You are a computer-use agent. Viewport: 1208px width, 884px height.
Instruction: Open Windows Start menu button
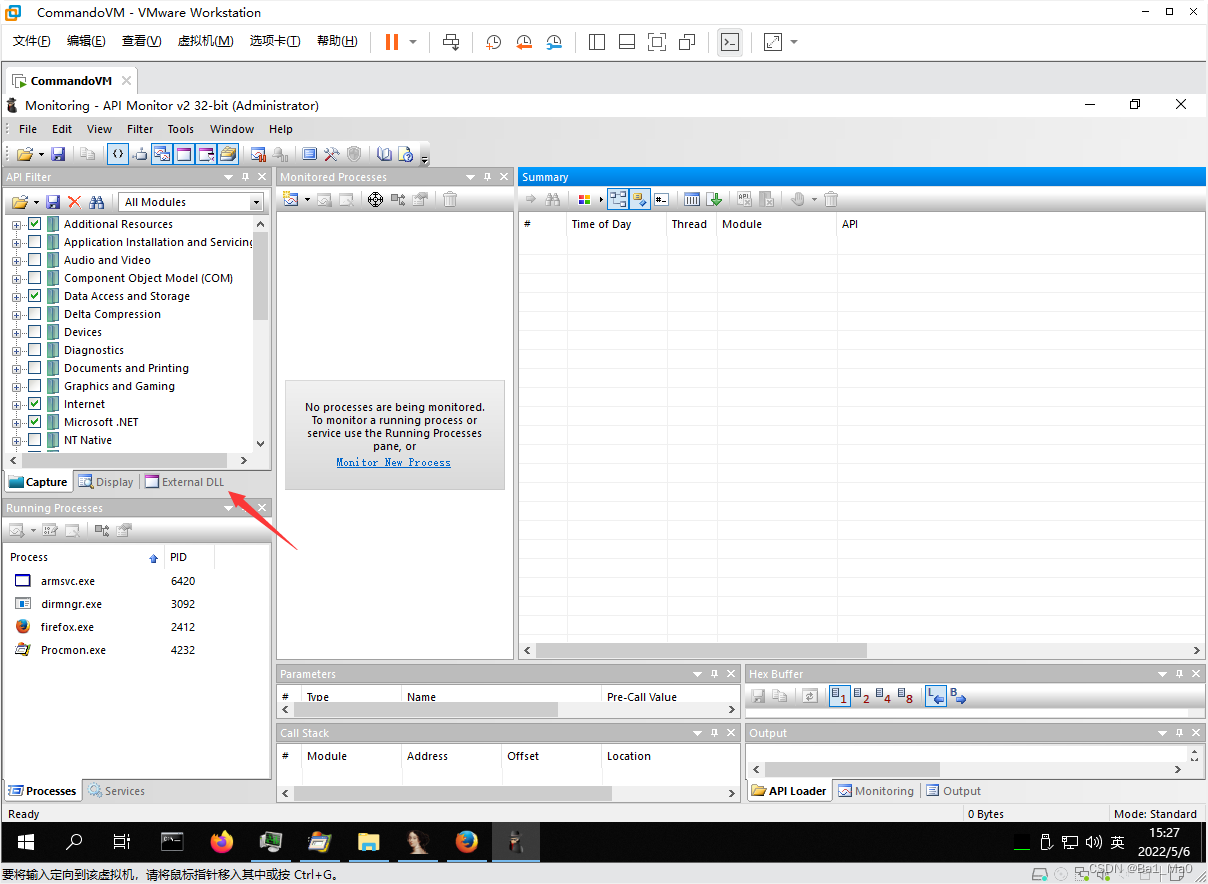click(x=25, y=842)
